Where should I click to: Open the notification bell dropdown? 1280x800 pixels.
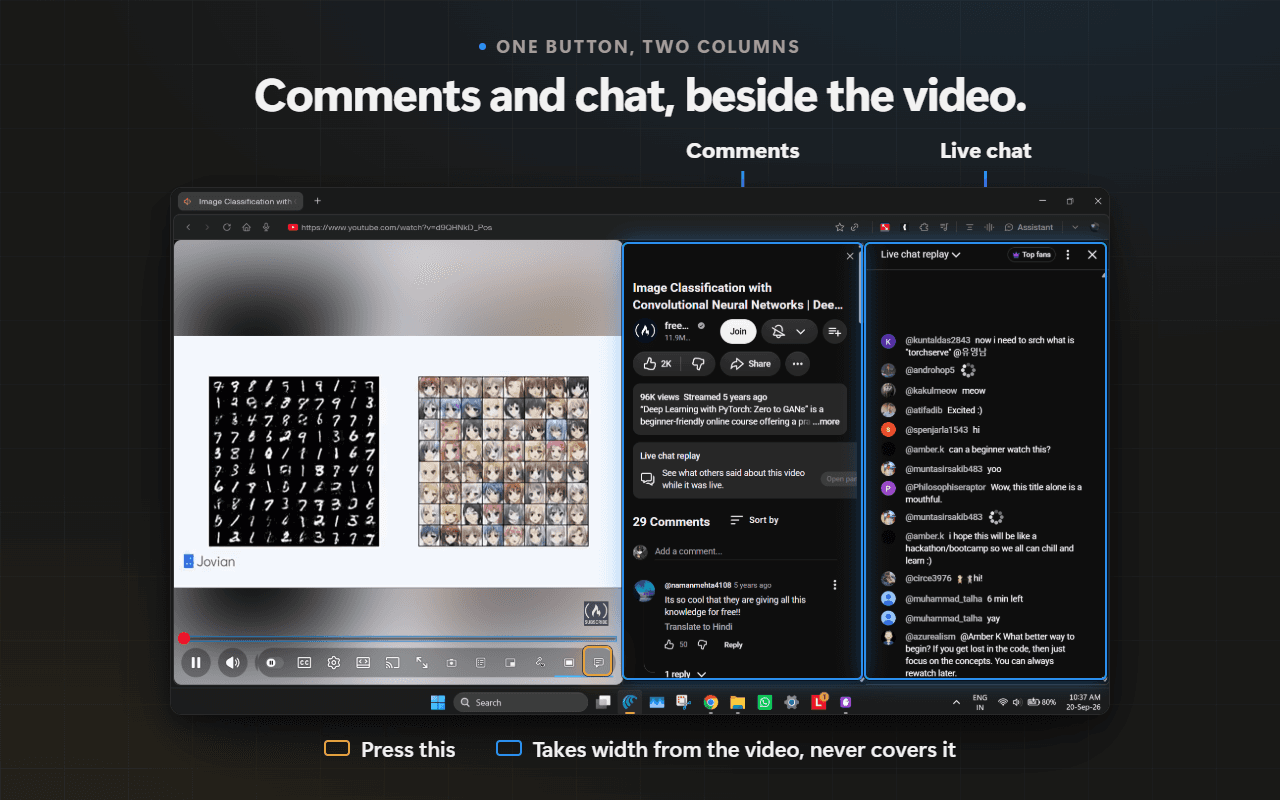tap(789, 331)
